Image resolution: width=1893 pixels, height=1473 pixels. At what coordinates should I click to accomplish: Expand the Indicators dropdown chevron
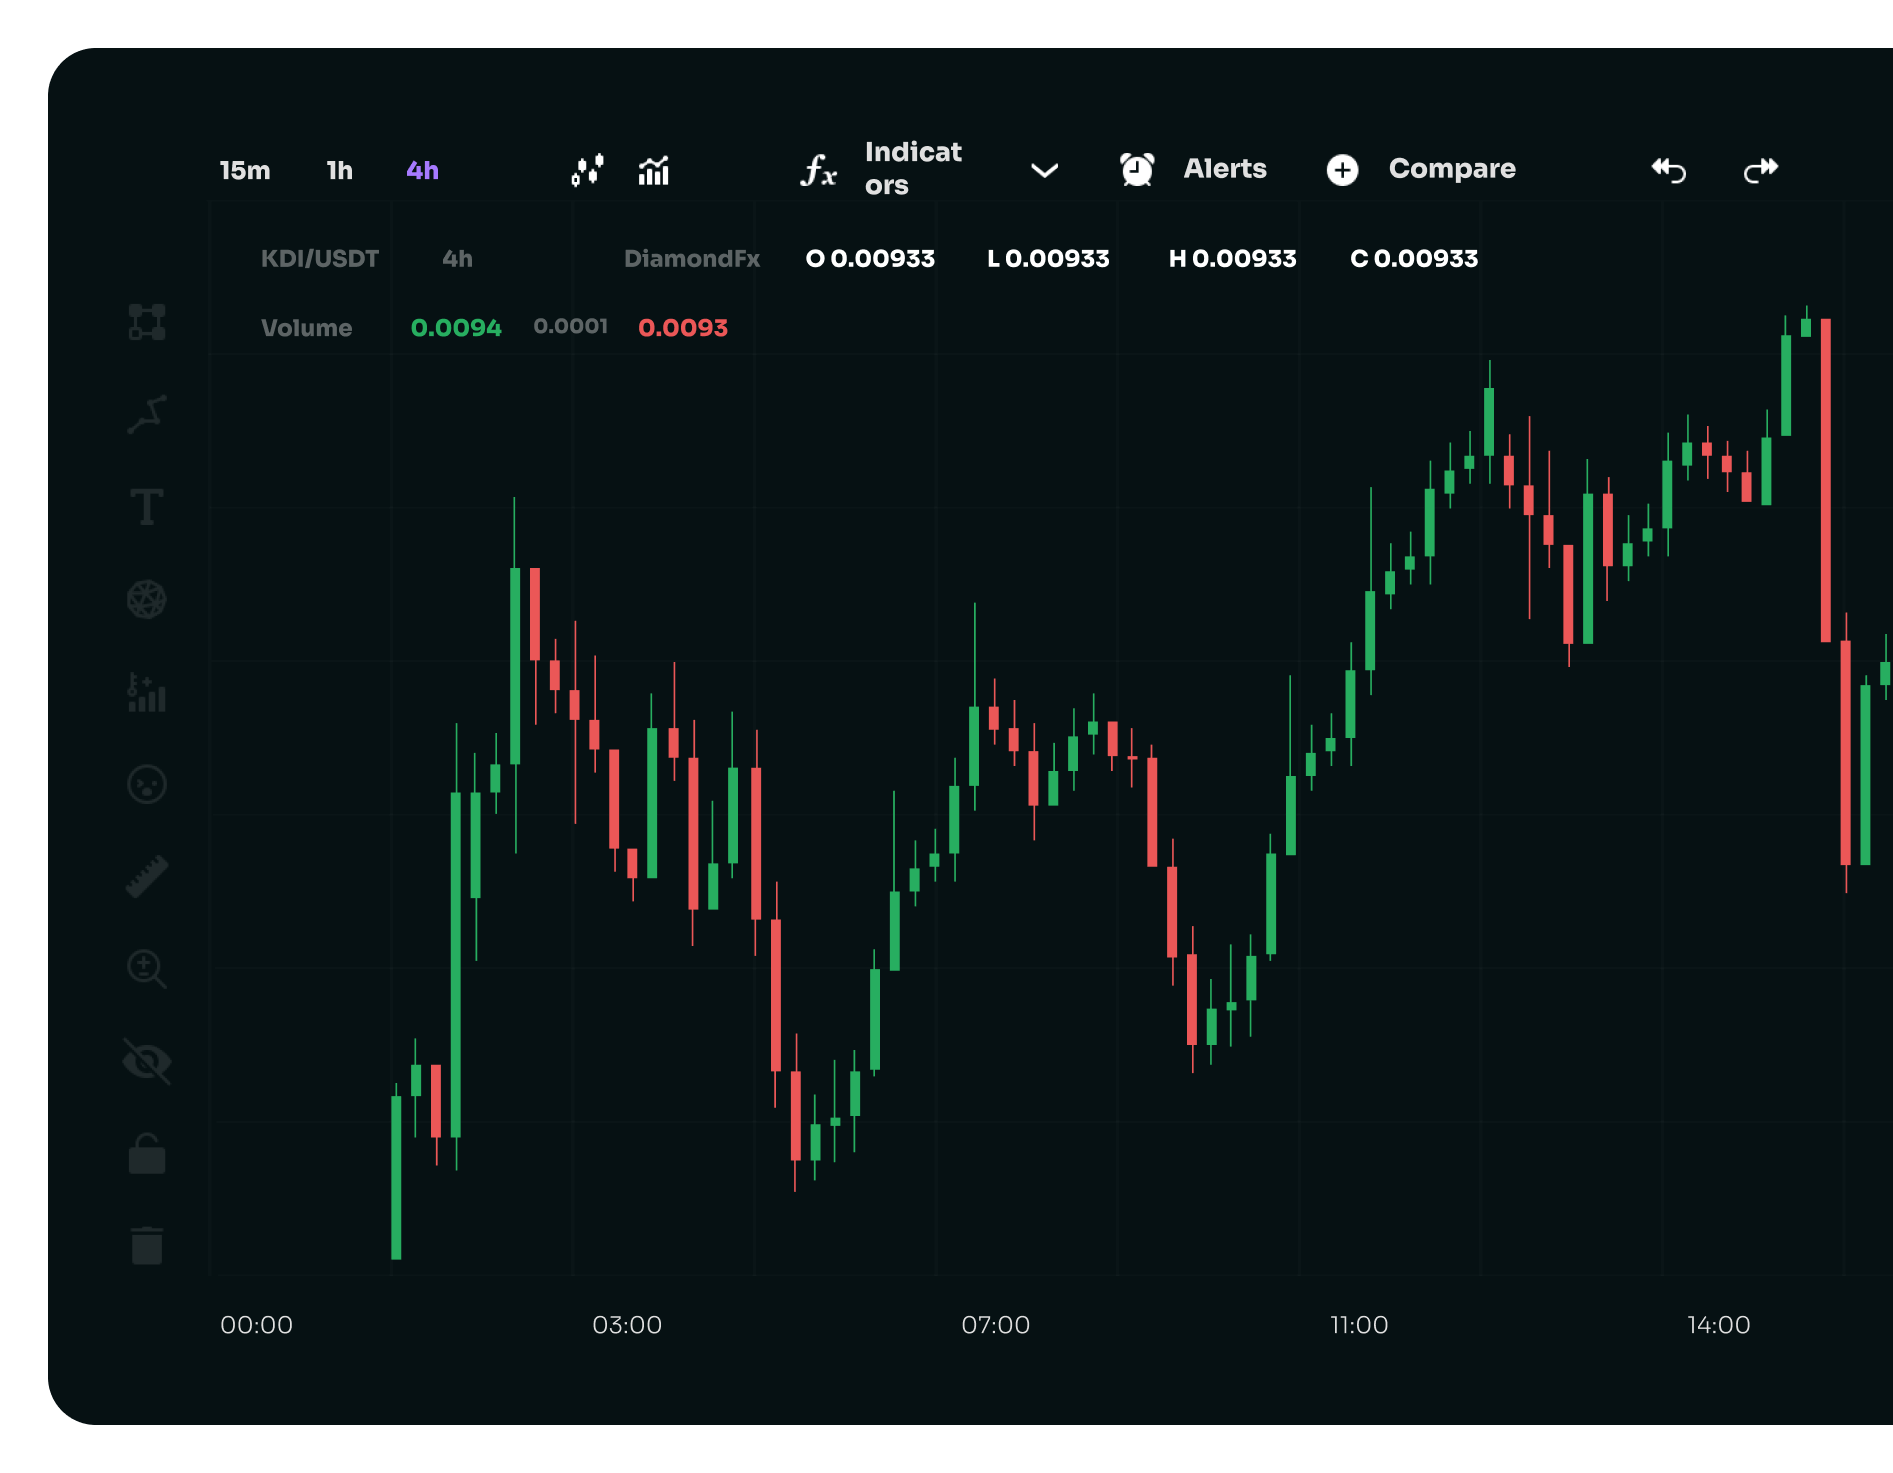pos(1044,171)
